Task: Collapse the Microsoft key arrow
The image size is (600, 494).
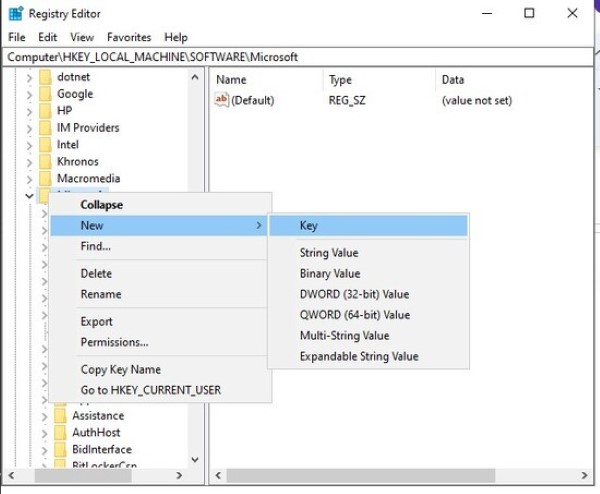Action: pyautogui.click(x=28, y=196)
